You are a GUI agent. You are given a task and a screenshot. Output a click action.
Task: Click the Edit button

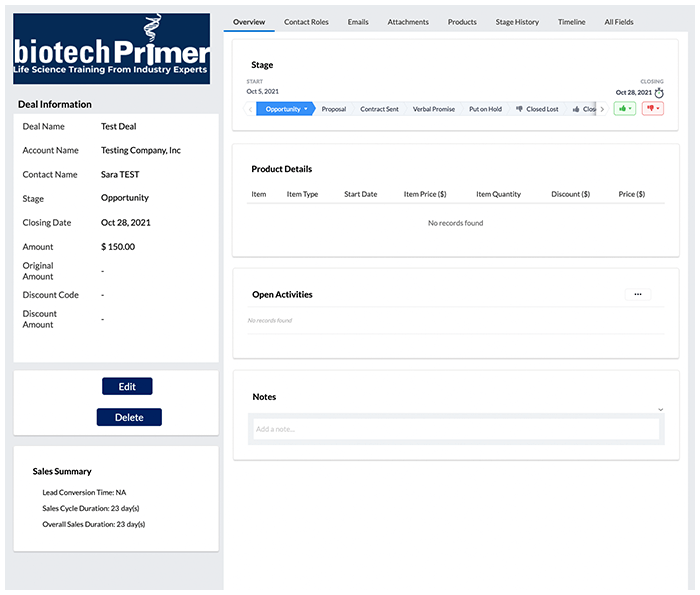click(127, 387)
